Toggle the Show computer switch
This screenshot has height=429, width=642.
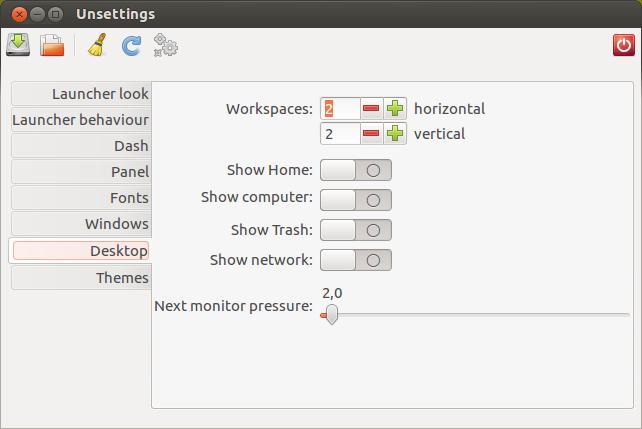(356, 200)
